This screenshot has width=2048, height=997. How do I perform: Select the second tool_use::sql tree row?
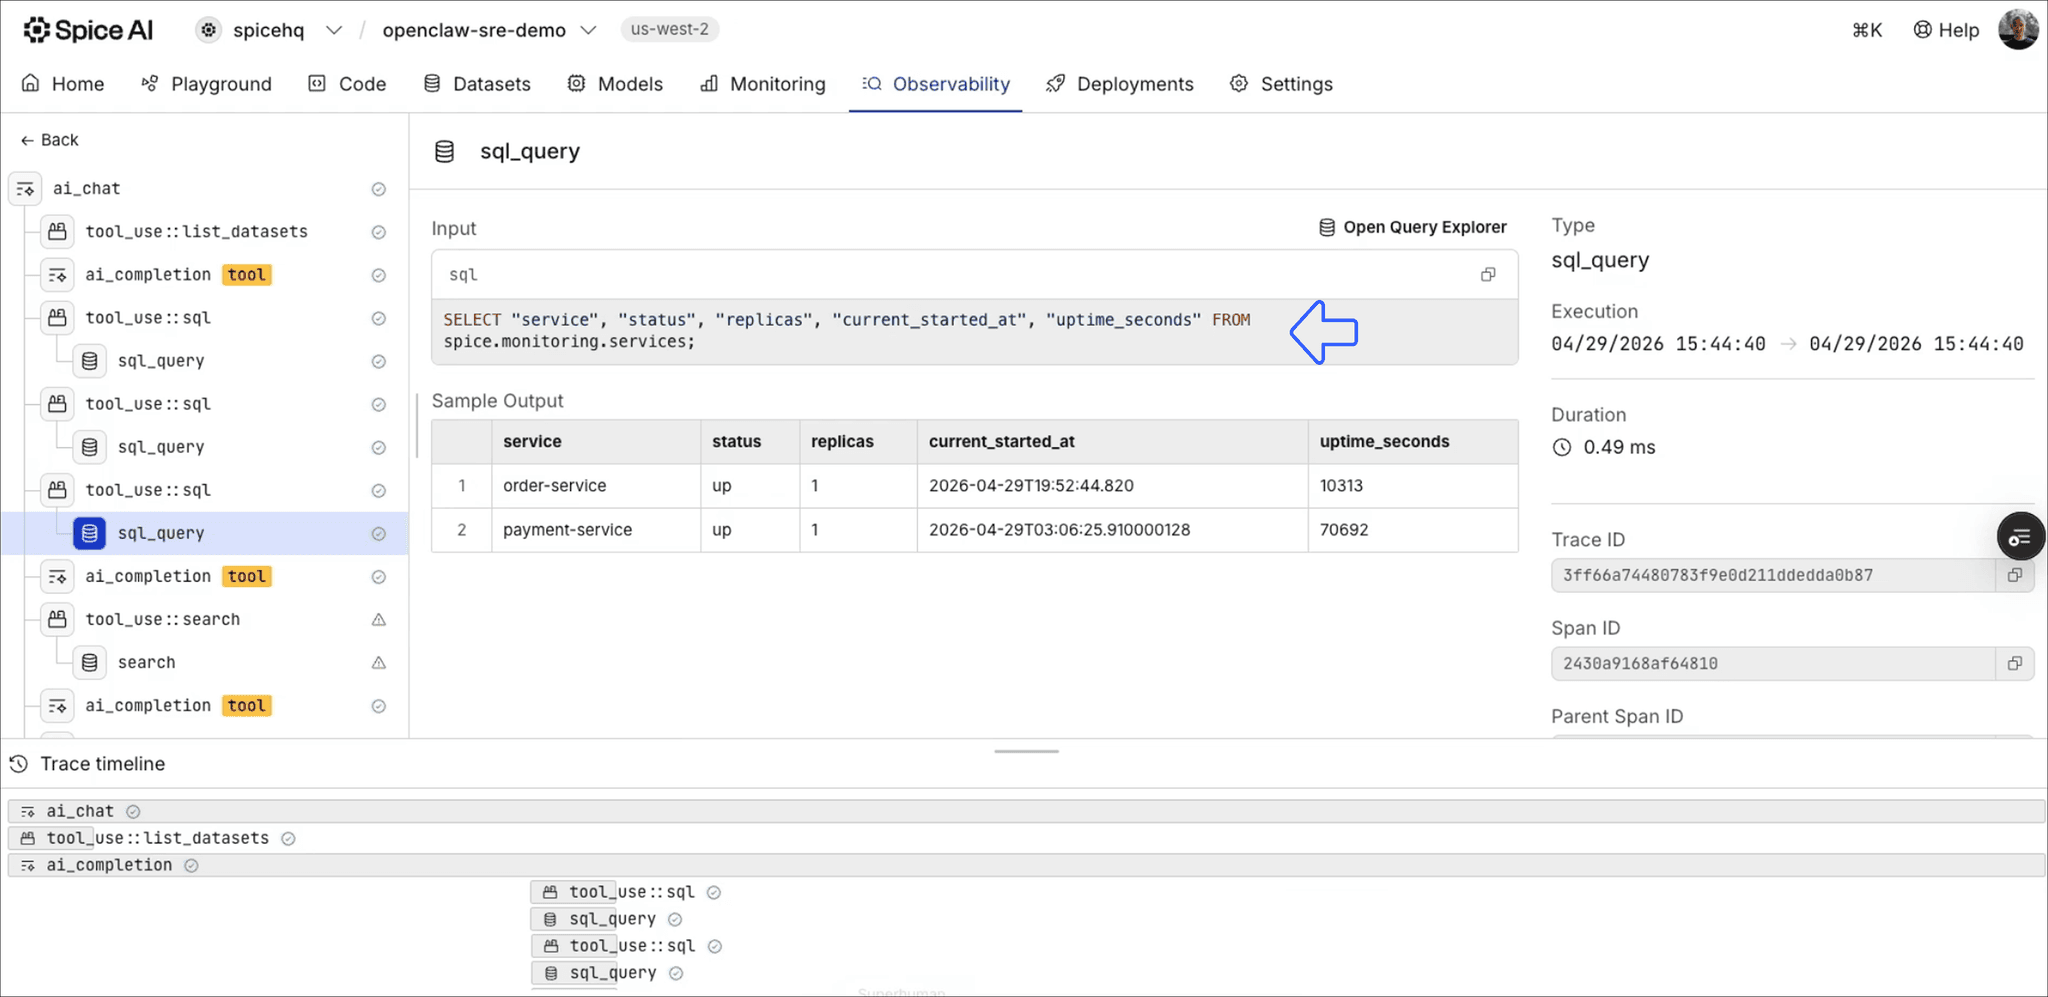tap(204, 404)
